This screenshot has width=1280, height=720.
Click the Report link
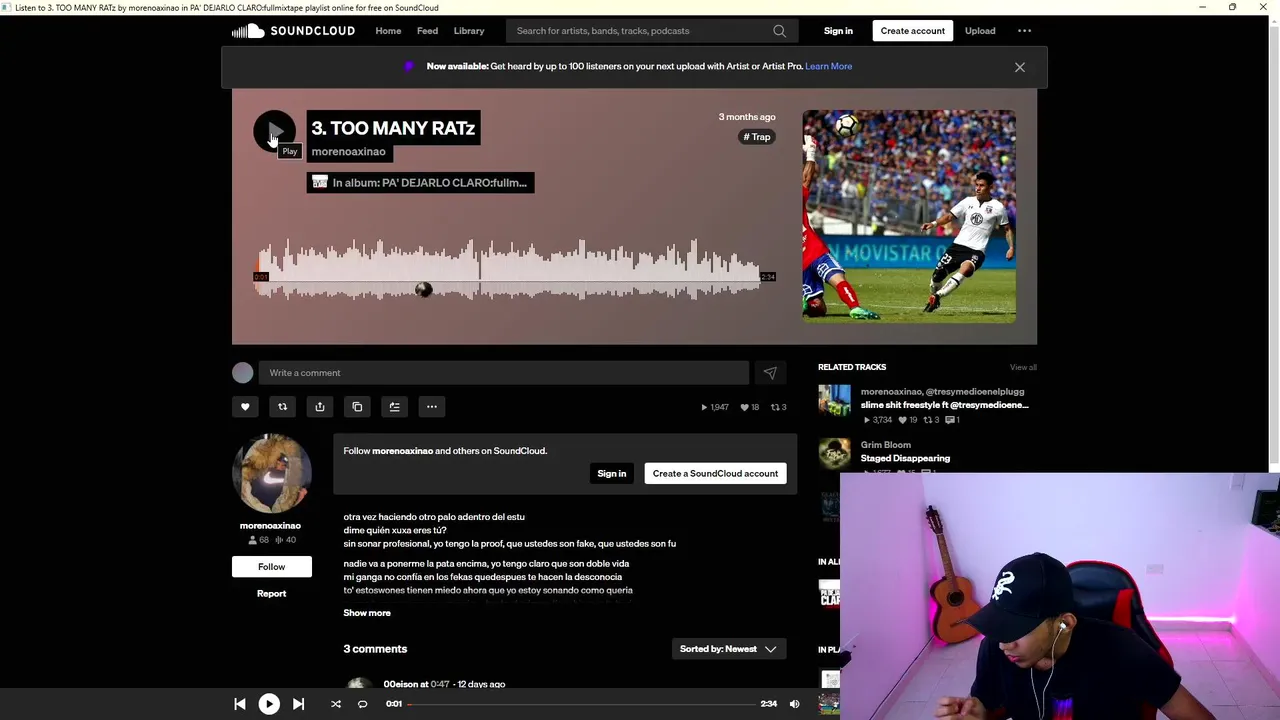coord(271,594)
